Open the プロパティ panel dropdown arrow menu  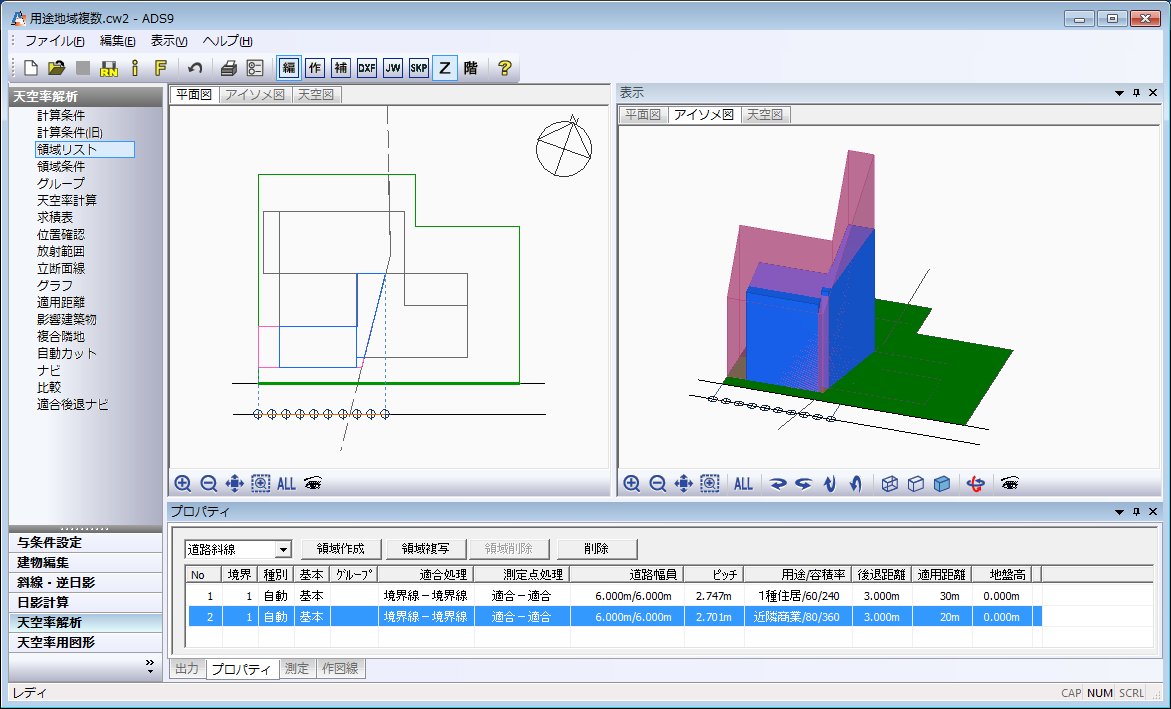(x=1119, y=512)
